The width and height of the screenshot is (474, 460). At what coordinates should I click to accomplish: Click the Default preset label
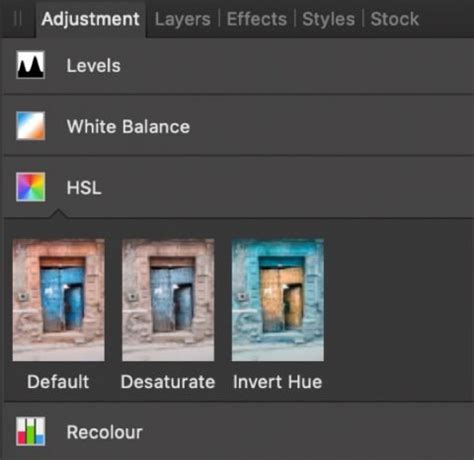click(x=58, y=382)
